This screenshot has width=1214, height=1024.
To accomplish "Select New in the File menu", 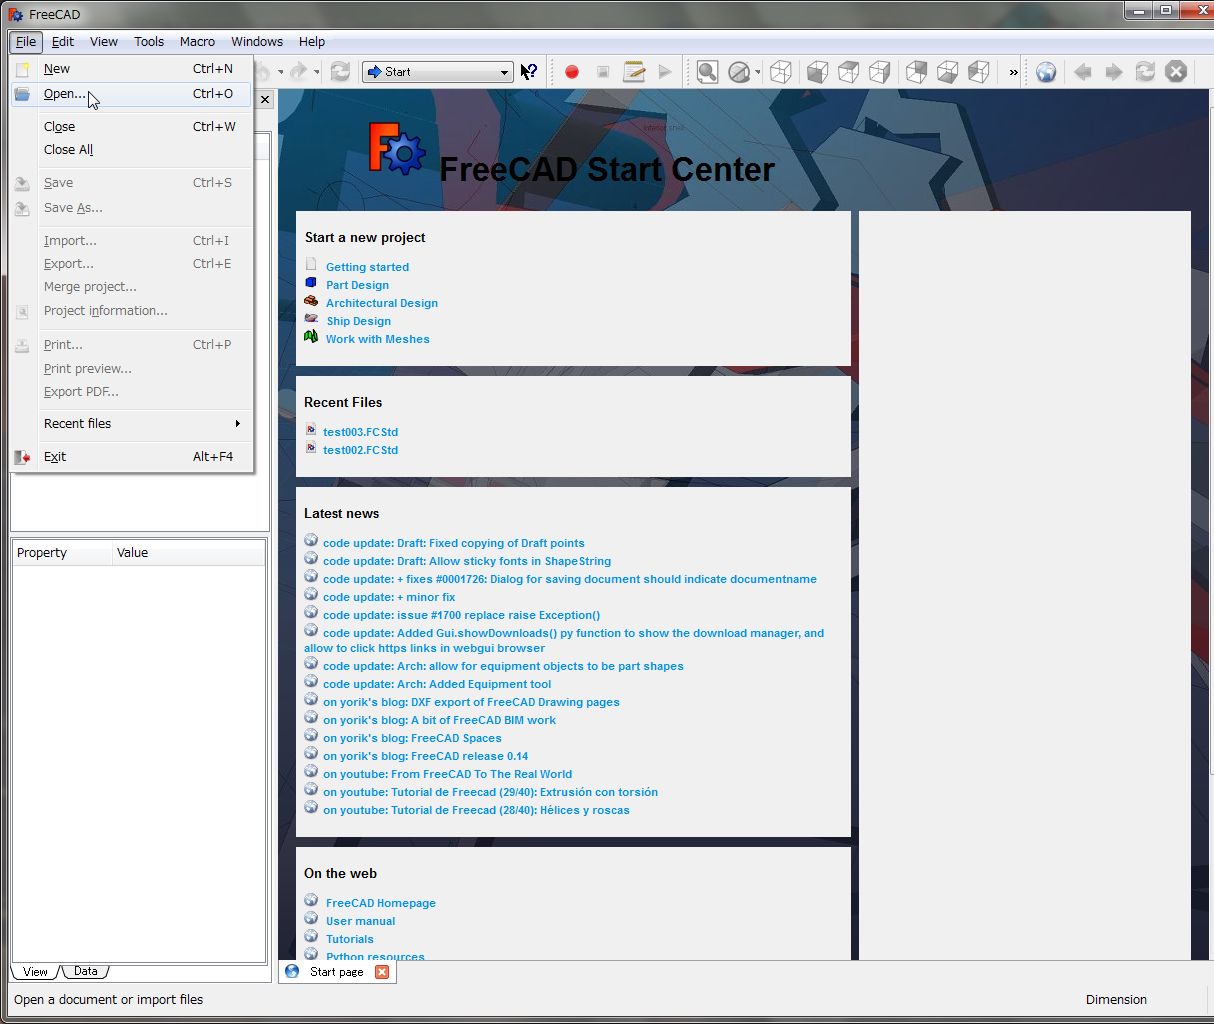I will 57,69.
